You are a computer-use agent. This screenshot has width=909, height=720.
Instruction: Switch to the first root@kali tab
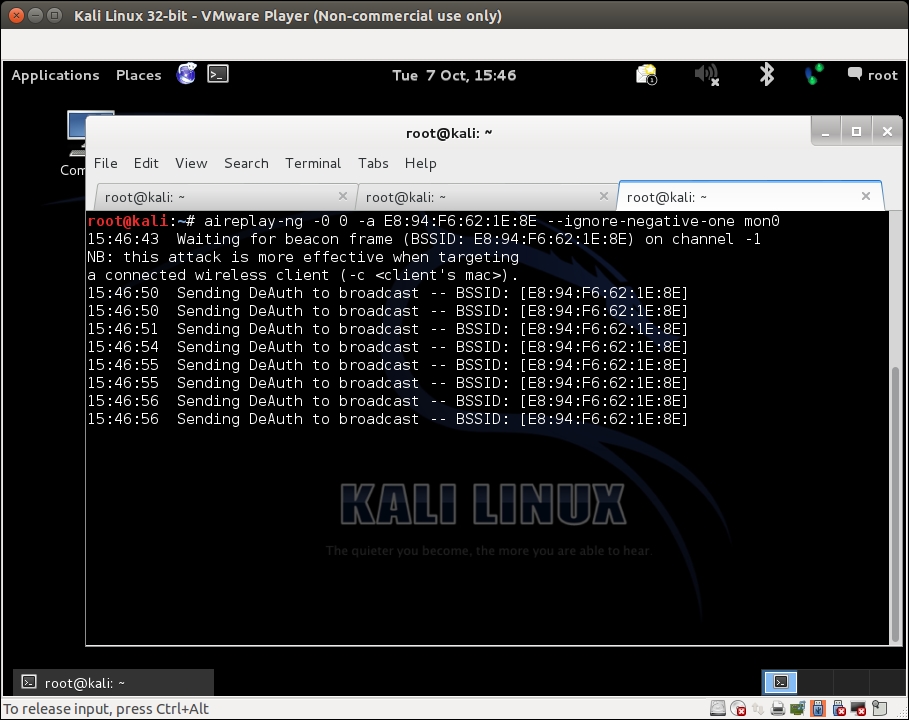pos(225,197)
